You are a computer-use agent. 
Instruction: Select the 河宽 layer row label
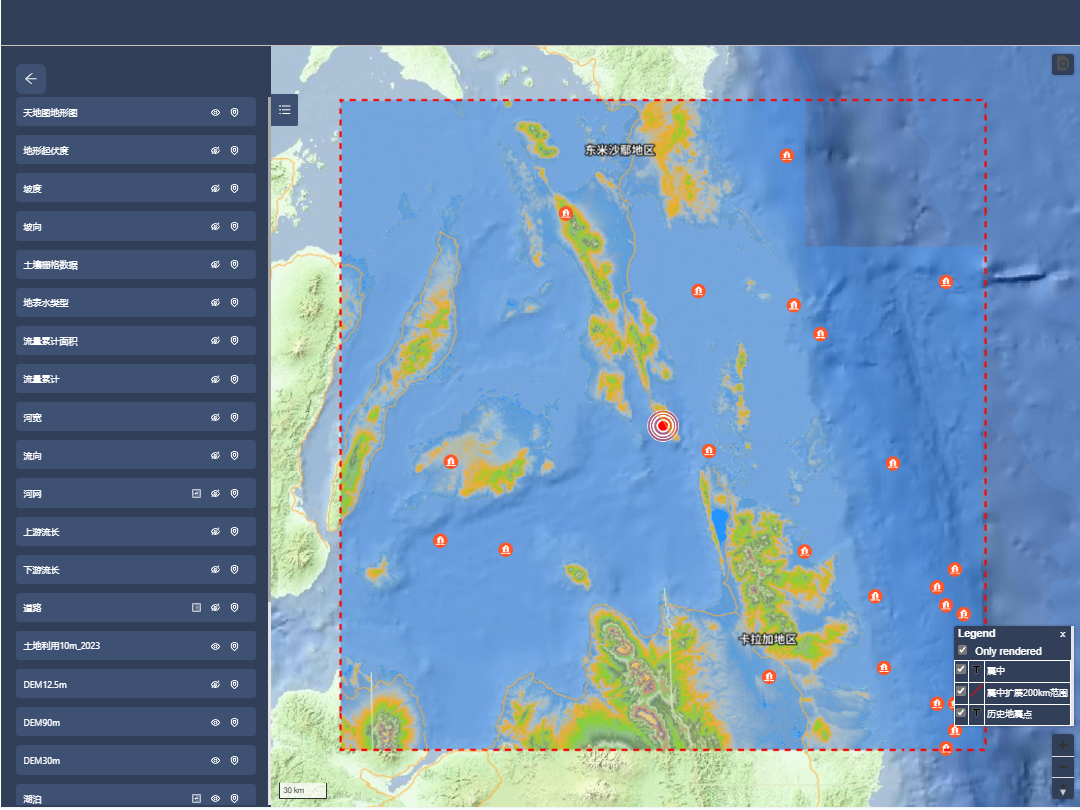32,417
